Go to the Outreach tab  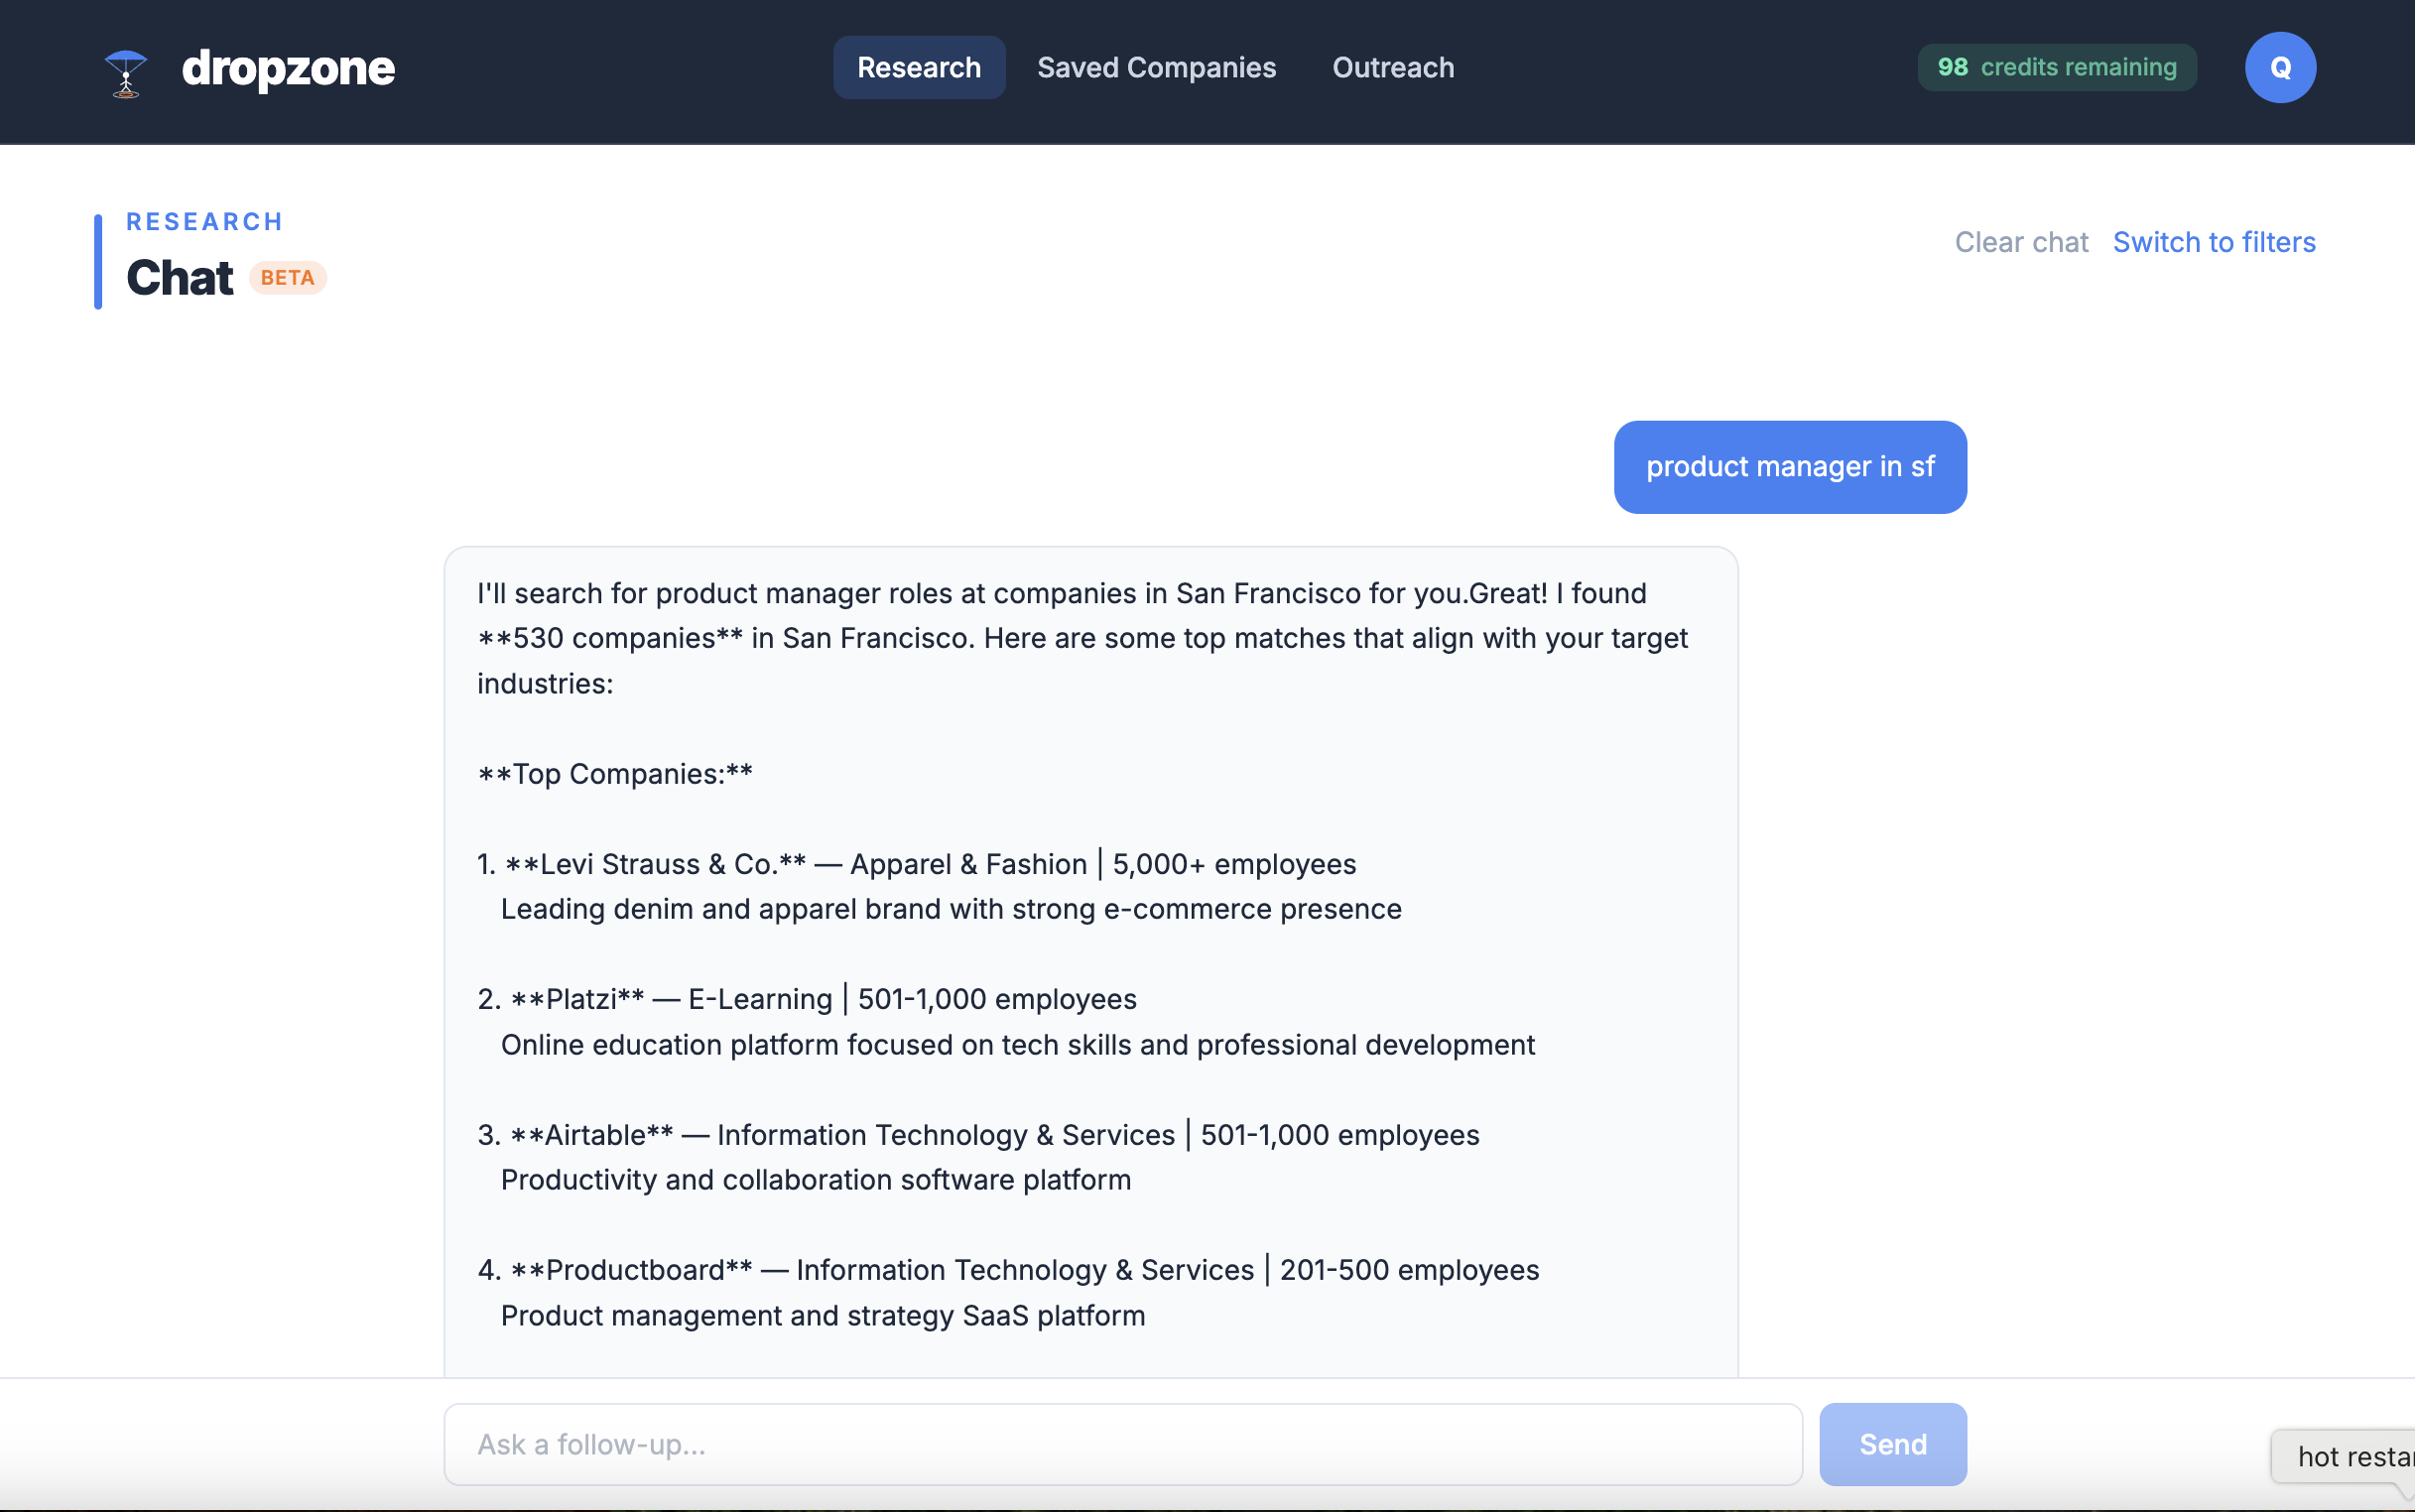click(1392, 68)
